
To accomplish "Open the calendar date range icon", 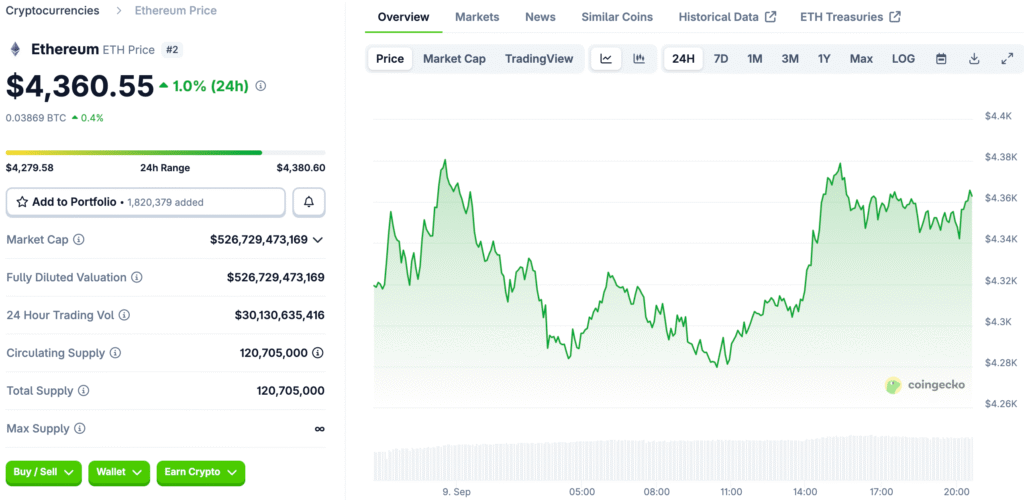I will (941, 59).
